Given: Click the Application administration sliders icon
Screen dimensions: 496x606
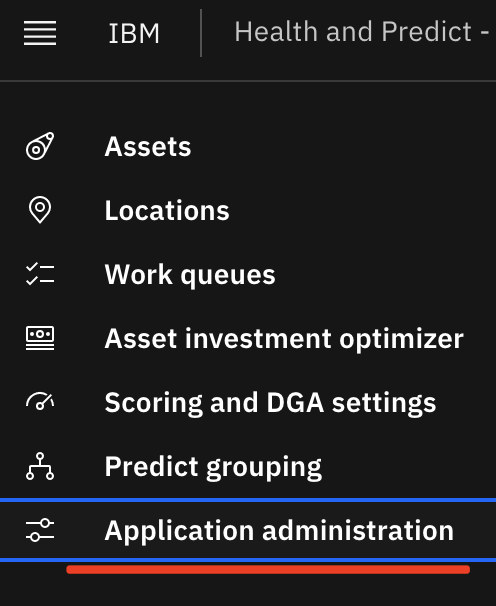Looking at the screenshot, I should point(40,530).
